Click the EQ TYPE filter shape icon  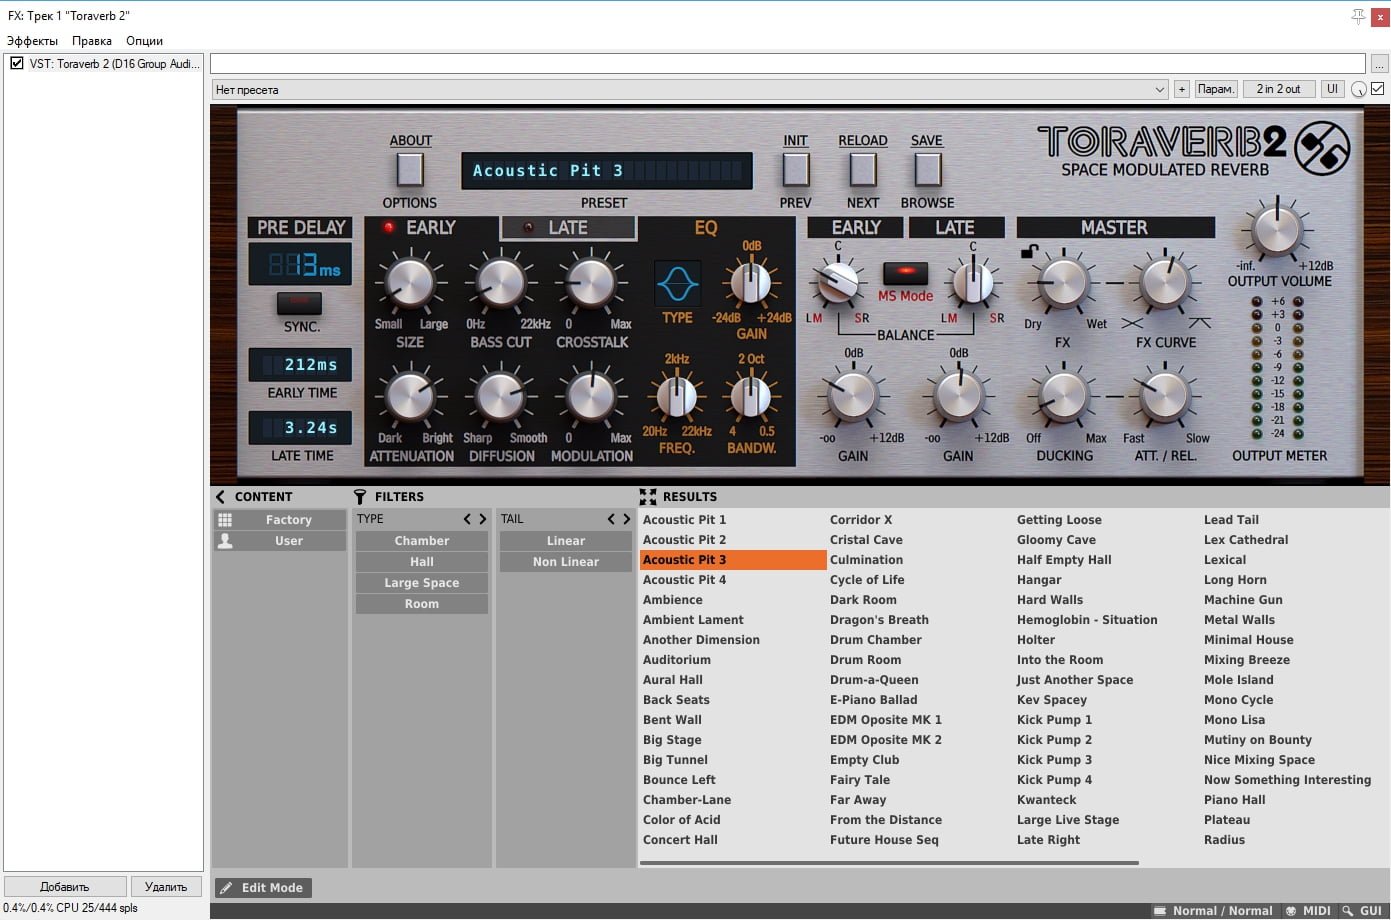click(x=677, y=283)
